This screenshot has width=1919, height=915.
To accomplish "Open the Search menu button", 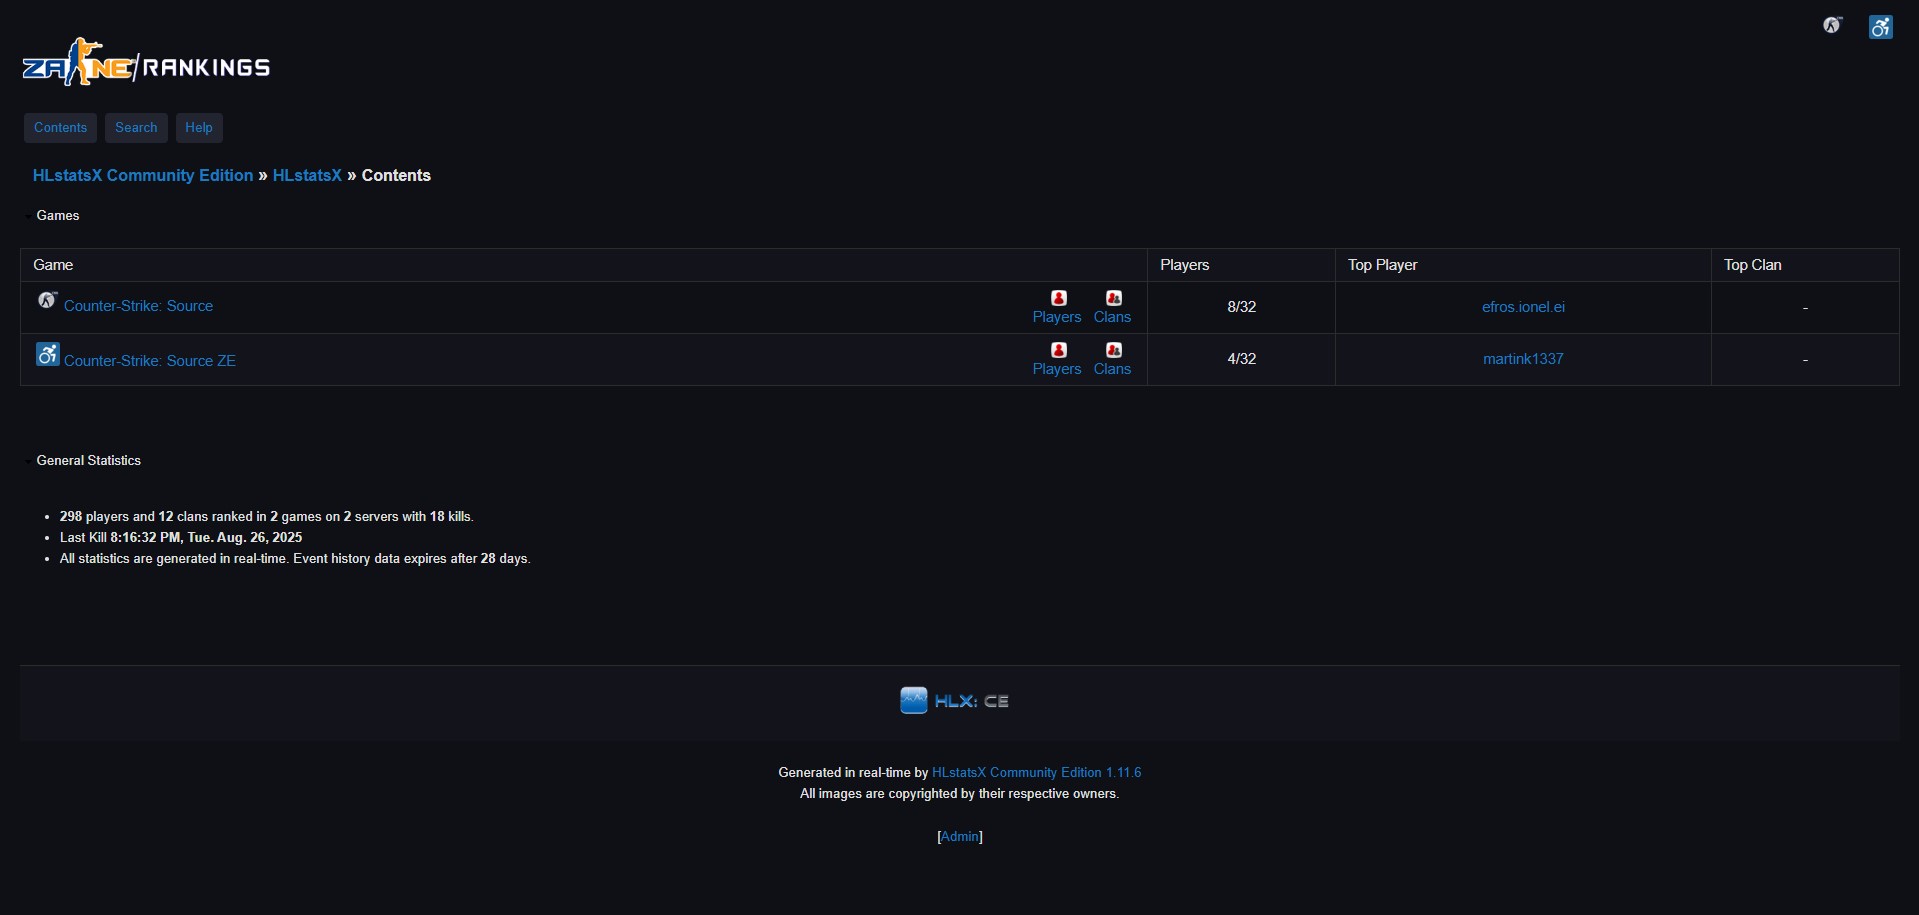I will [136, 128].
